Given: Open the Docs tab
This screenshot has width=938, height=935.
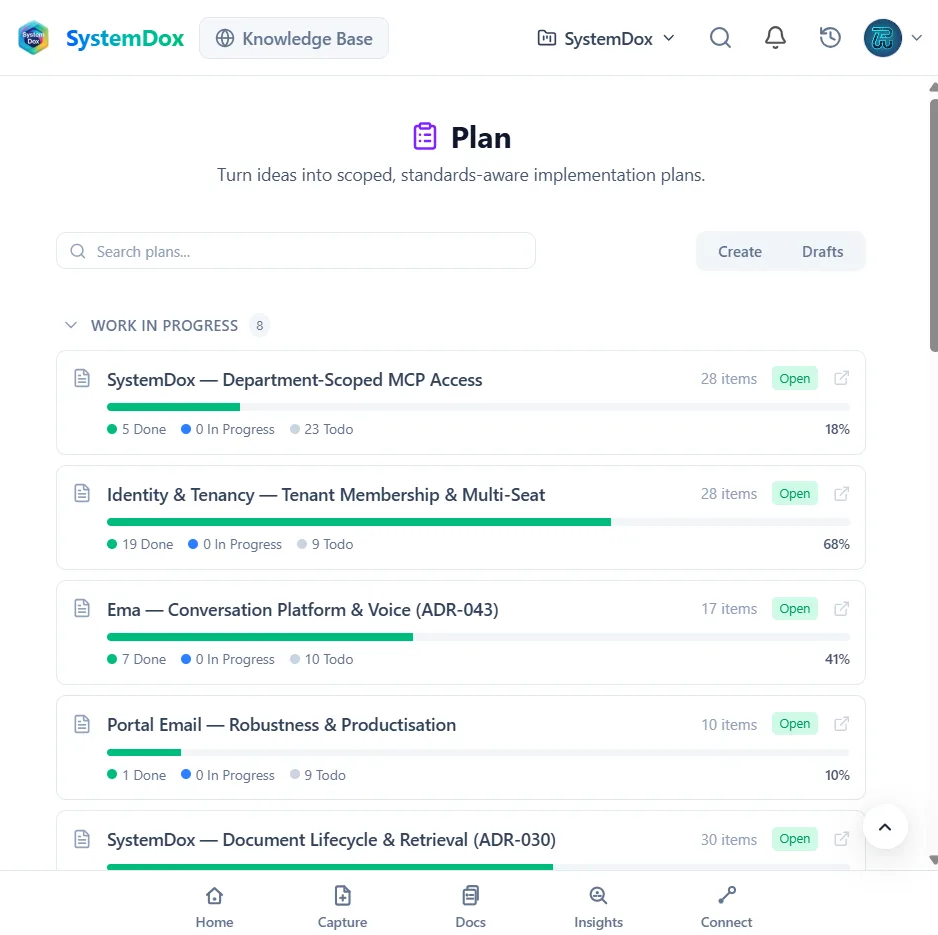Looking at the screenshot, I should tap(471, 906).
